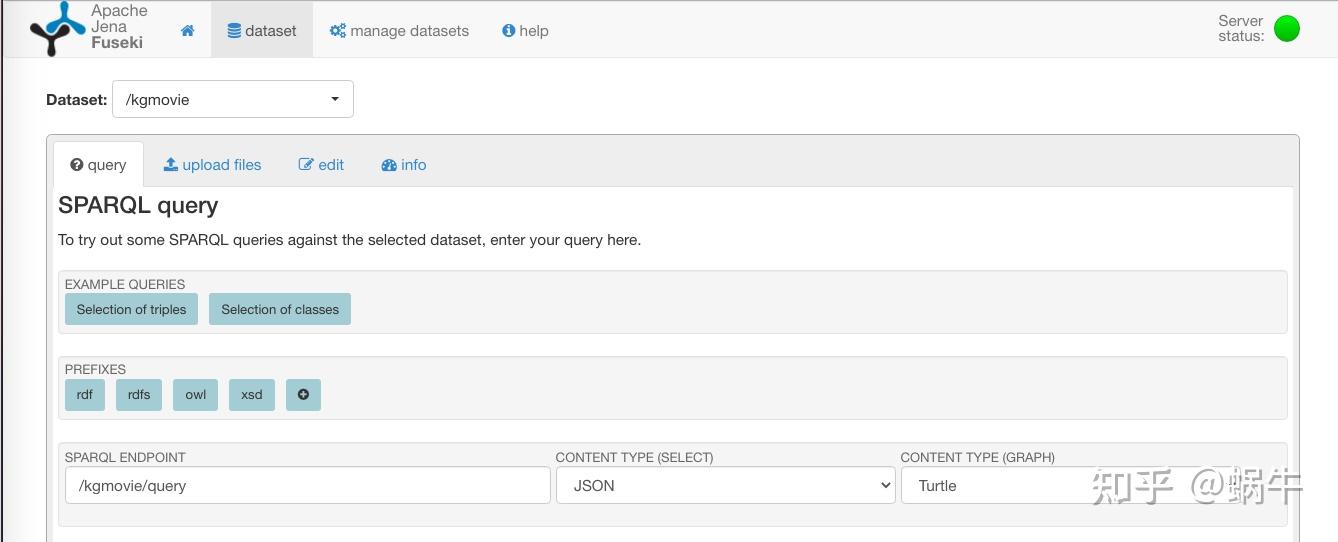Open manage datasets page

[399, 30]
